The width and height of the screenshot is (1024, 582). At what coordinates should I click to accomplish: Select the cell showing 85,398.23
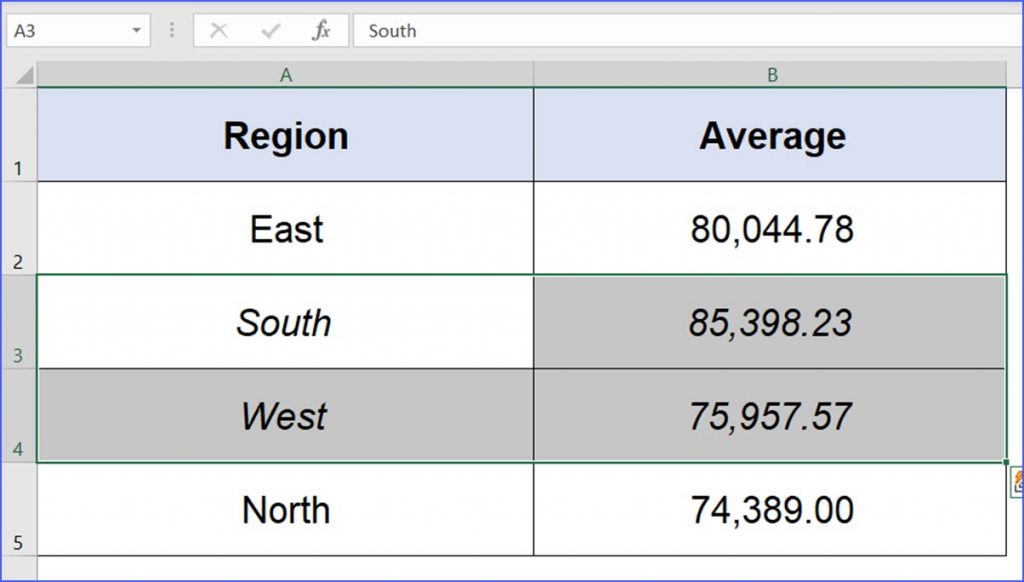tap(771, 322)
